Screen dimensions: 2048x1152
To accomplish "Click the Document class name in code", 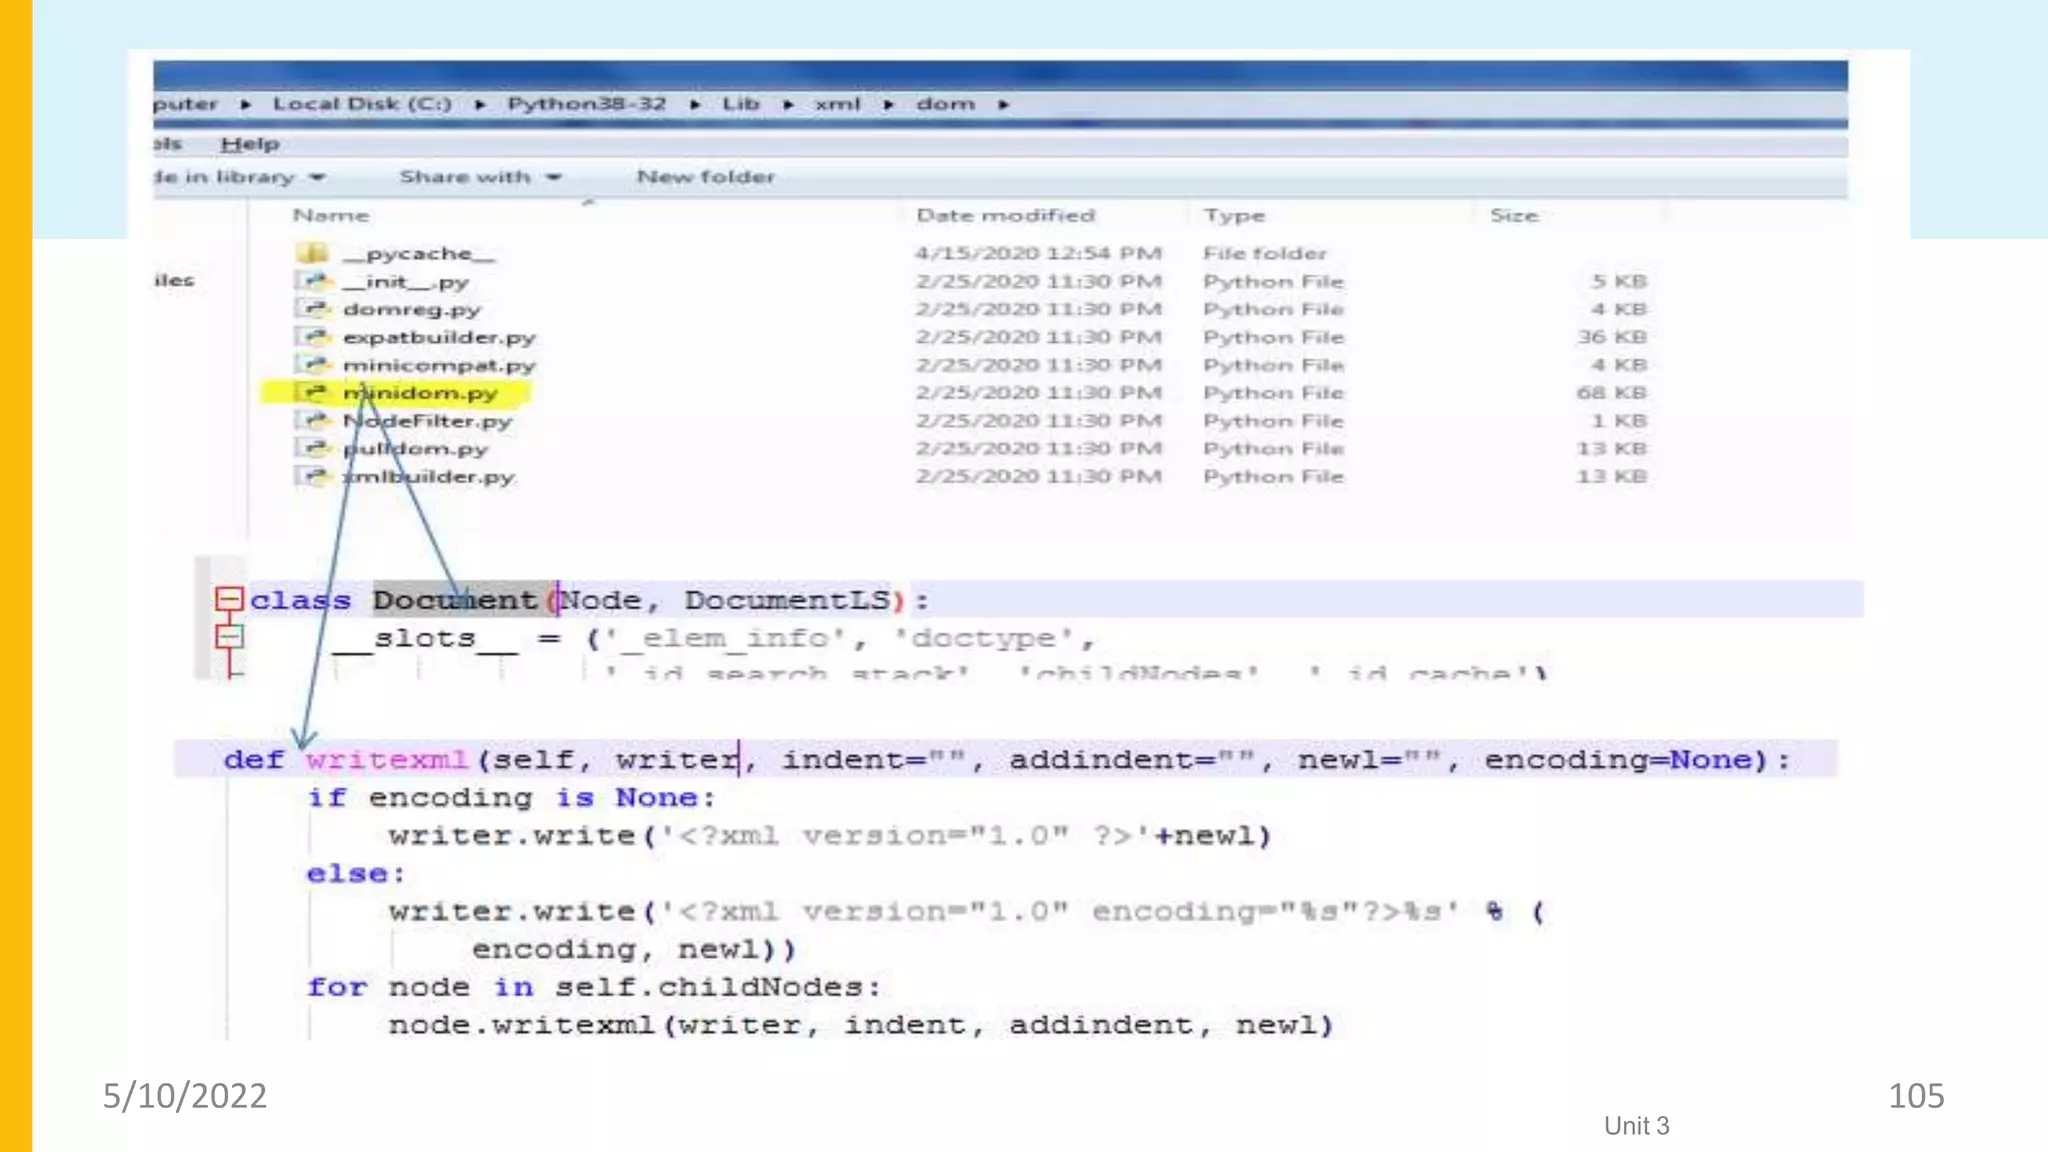I will (455, 600).
